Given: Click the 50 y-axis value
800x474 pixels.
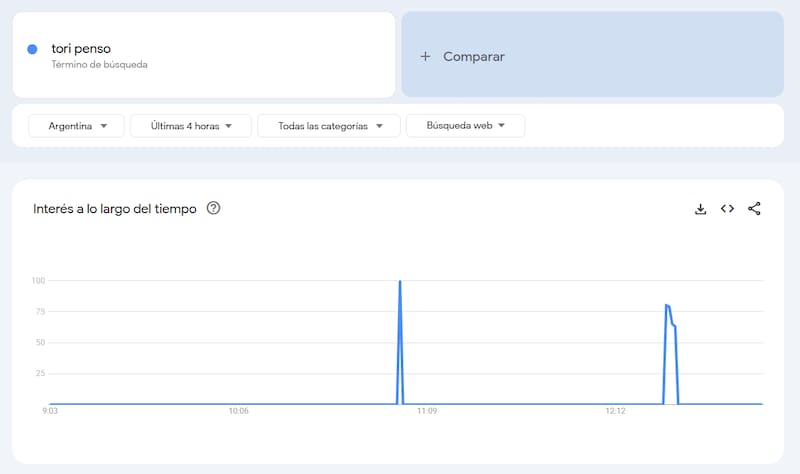Looking at the screenshot, I should (40, 342).
